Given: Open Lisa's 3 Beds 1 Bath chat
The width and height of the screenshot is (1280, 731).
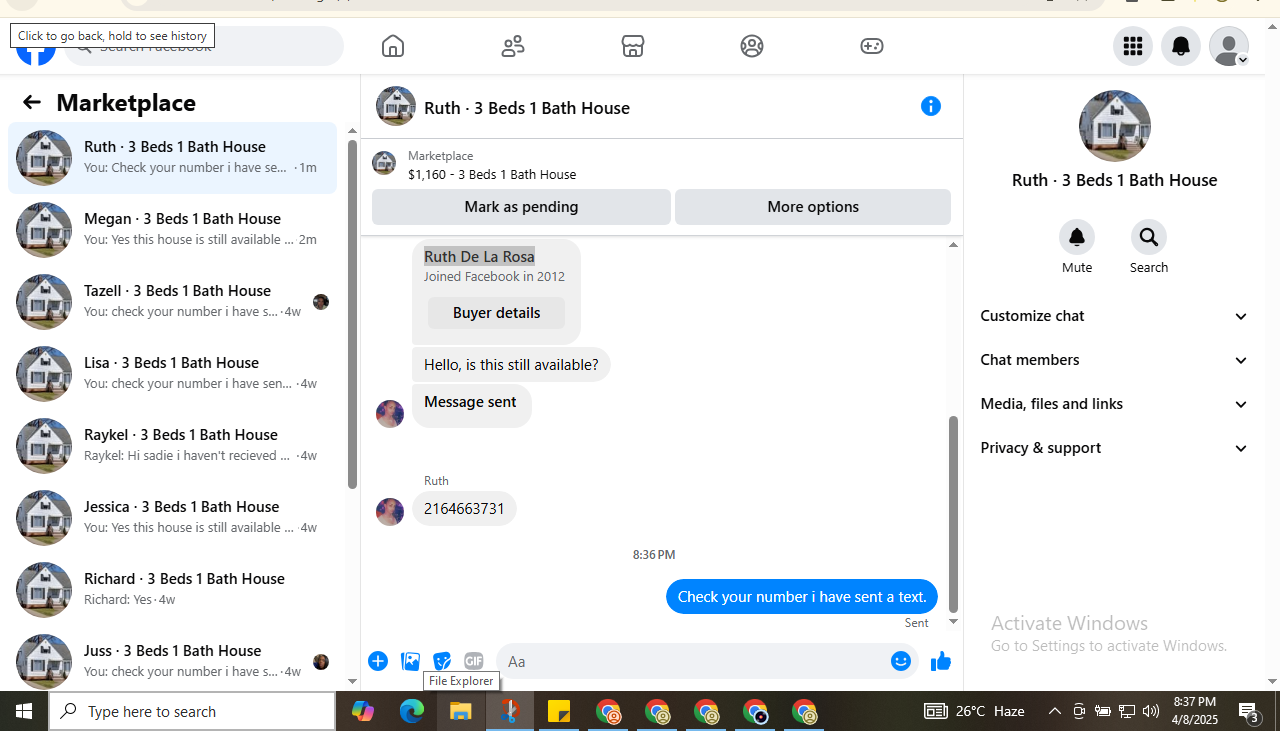Looking at the screenshot, I should (x=173, y=374).
